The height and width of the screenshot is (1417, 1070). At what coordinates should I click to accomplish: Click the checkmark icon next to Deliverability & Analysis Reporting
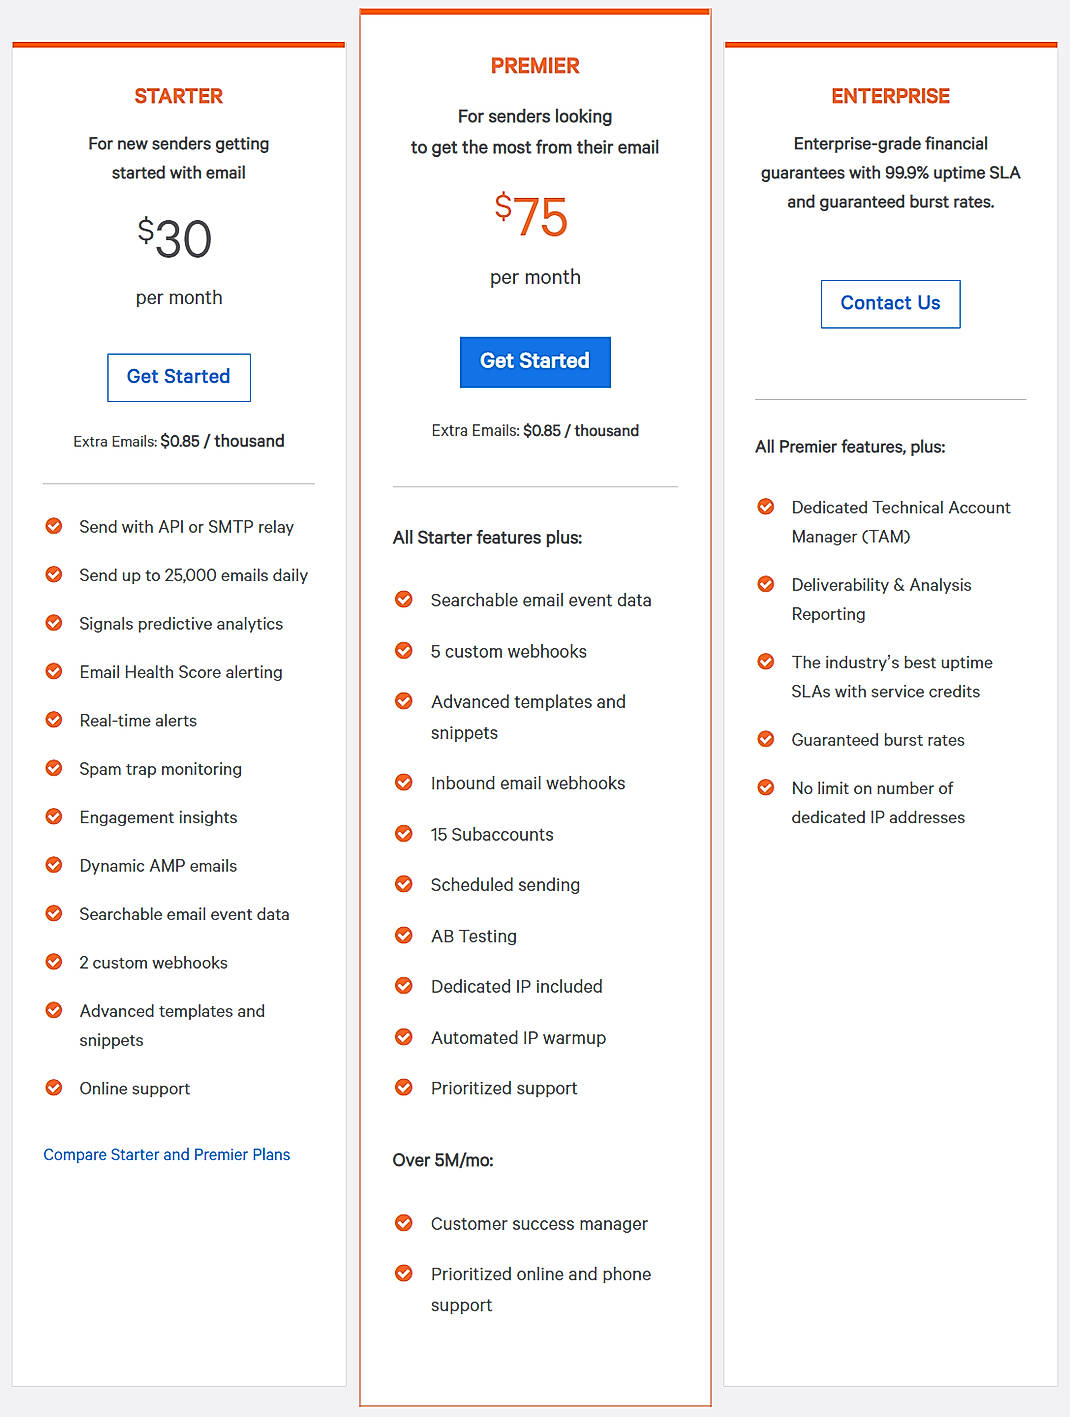[765, 584]
